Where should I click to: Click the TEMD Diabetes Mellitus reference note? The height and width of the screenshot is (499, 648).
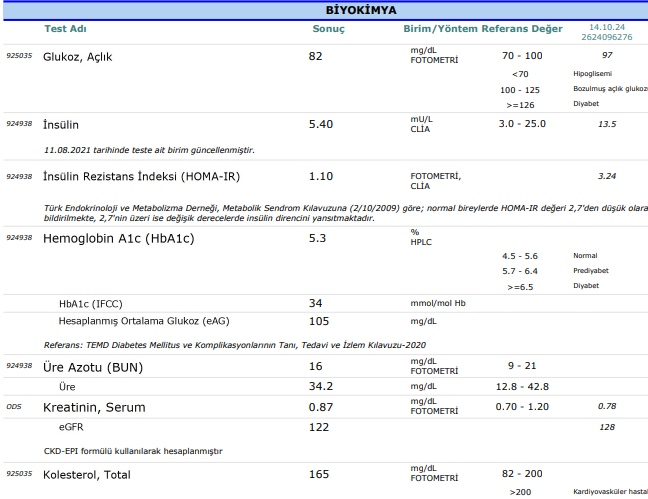tap(235, 345)
